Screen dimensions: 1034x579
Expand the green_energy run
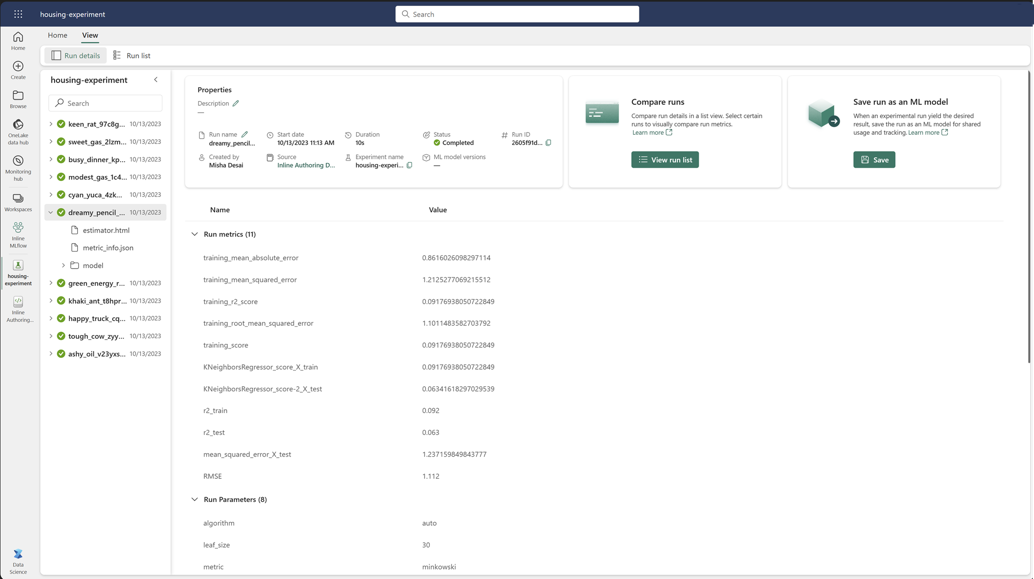coord(51,283)
